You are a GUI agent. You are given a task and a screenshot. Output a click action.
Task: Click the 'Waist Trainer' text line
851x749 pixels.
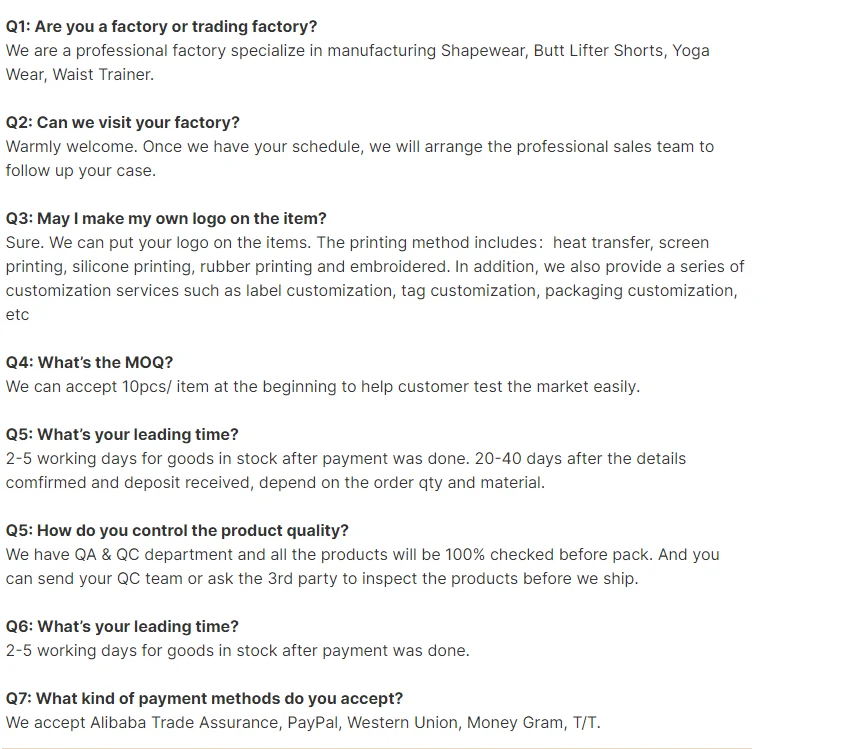coord(79,74)
